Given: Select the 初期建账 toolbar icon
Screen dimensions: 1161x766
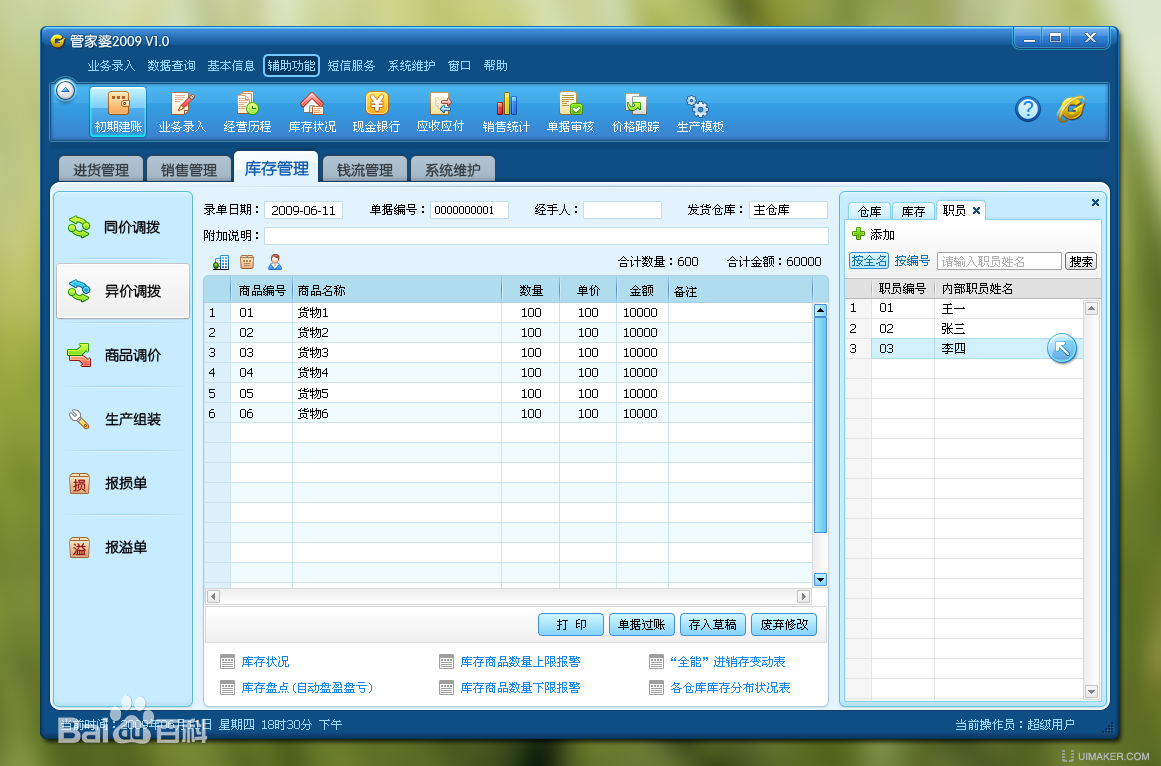Looking at the screenshot, I should (x=117, y=110).
